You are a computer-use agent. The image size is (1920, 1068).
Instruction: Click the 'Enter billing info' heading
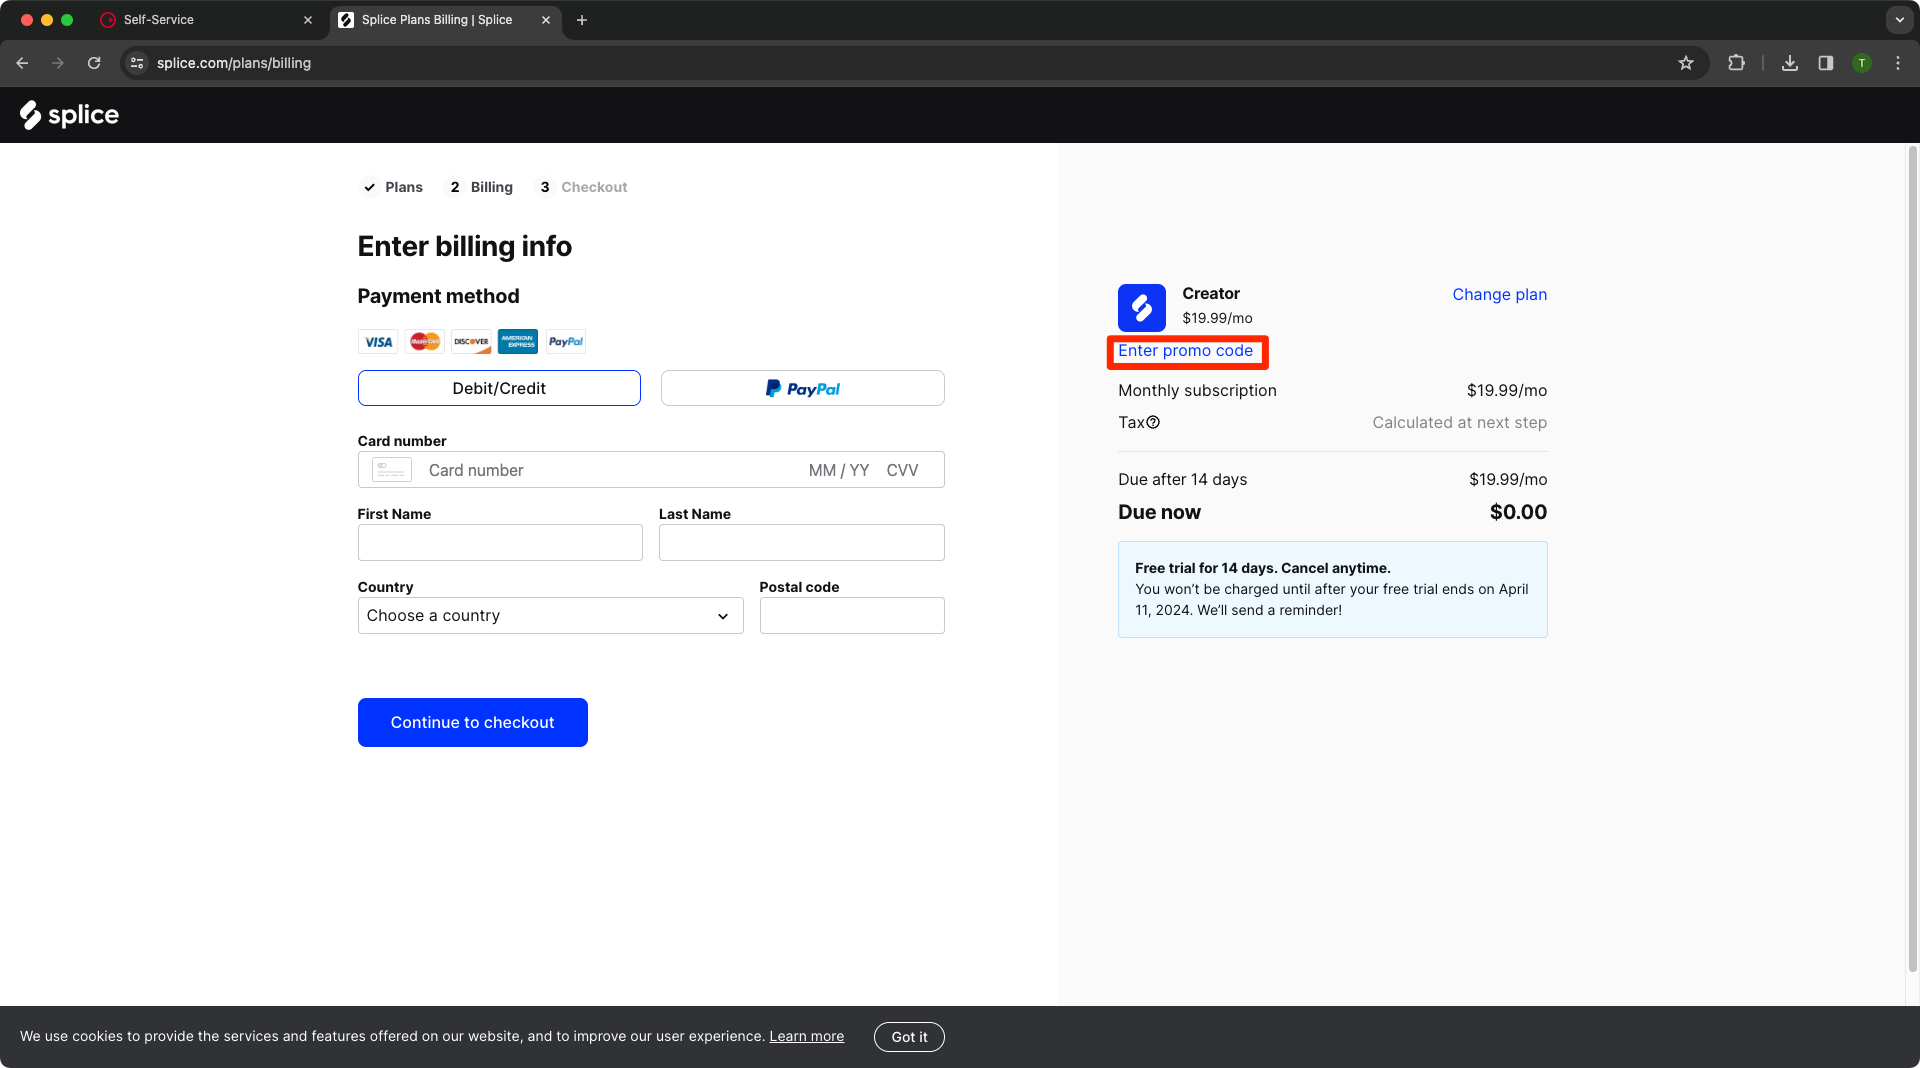(465, 247)
